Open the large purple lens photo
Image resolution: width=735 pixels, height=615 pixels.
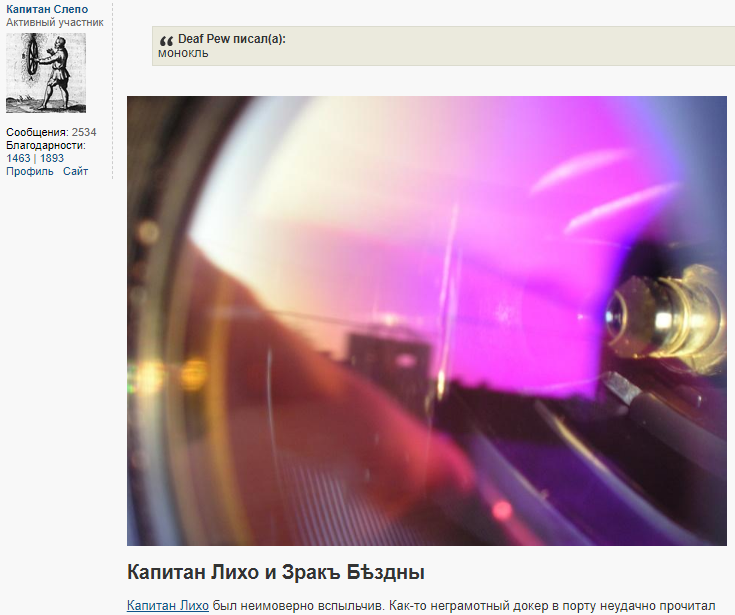tap(427, 321)
